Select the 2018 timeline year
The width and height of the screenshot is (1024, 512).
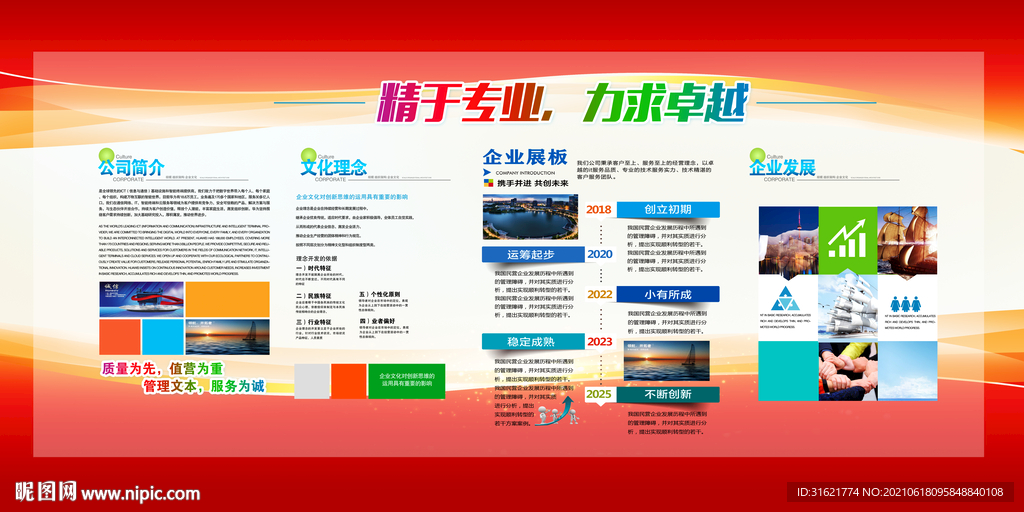[599, 210]
